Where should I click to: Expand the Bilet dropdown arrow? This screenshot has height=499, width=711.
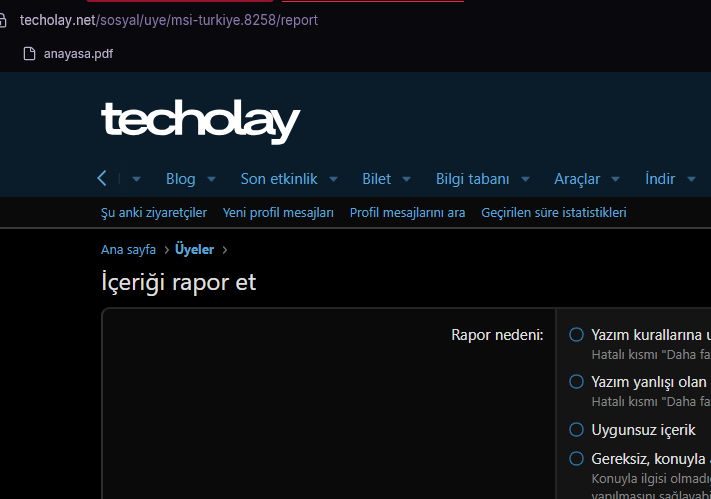[x=406, y=179]
